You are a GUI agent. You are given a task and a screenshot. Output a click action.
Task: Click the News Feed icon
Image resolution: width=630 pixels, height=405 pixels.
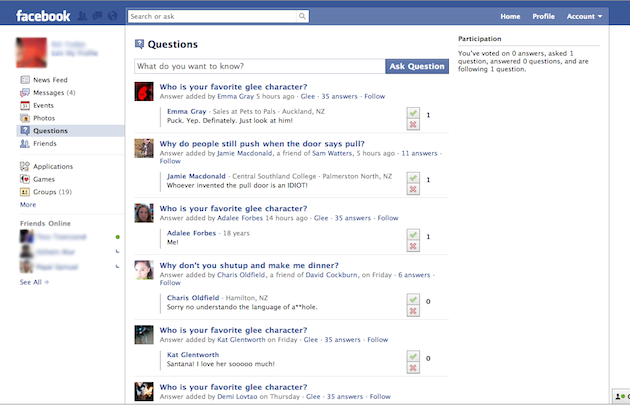(x=25, y=80)
